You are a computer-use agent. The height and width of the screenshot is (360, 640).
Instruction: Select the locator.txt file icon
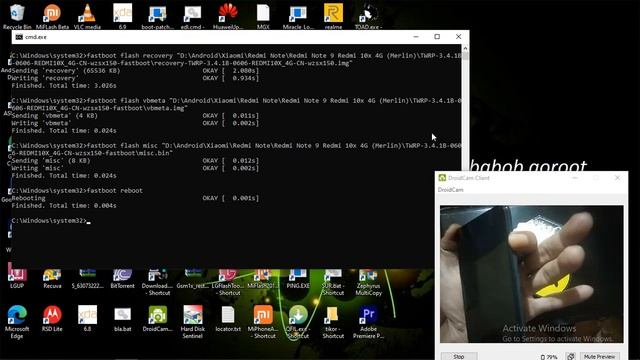(228, 318)
